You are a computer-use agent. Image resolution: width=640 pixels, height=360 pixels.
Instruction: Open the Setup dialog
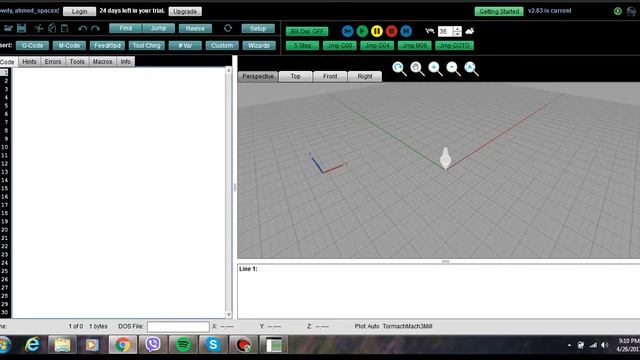tap(258, 28)
